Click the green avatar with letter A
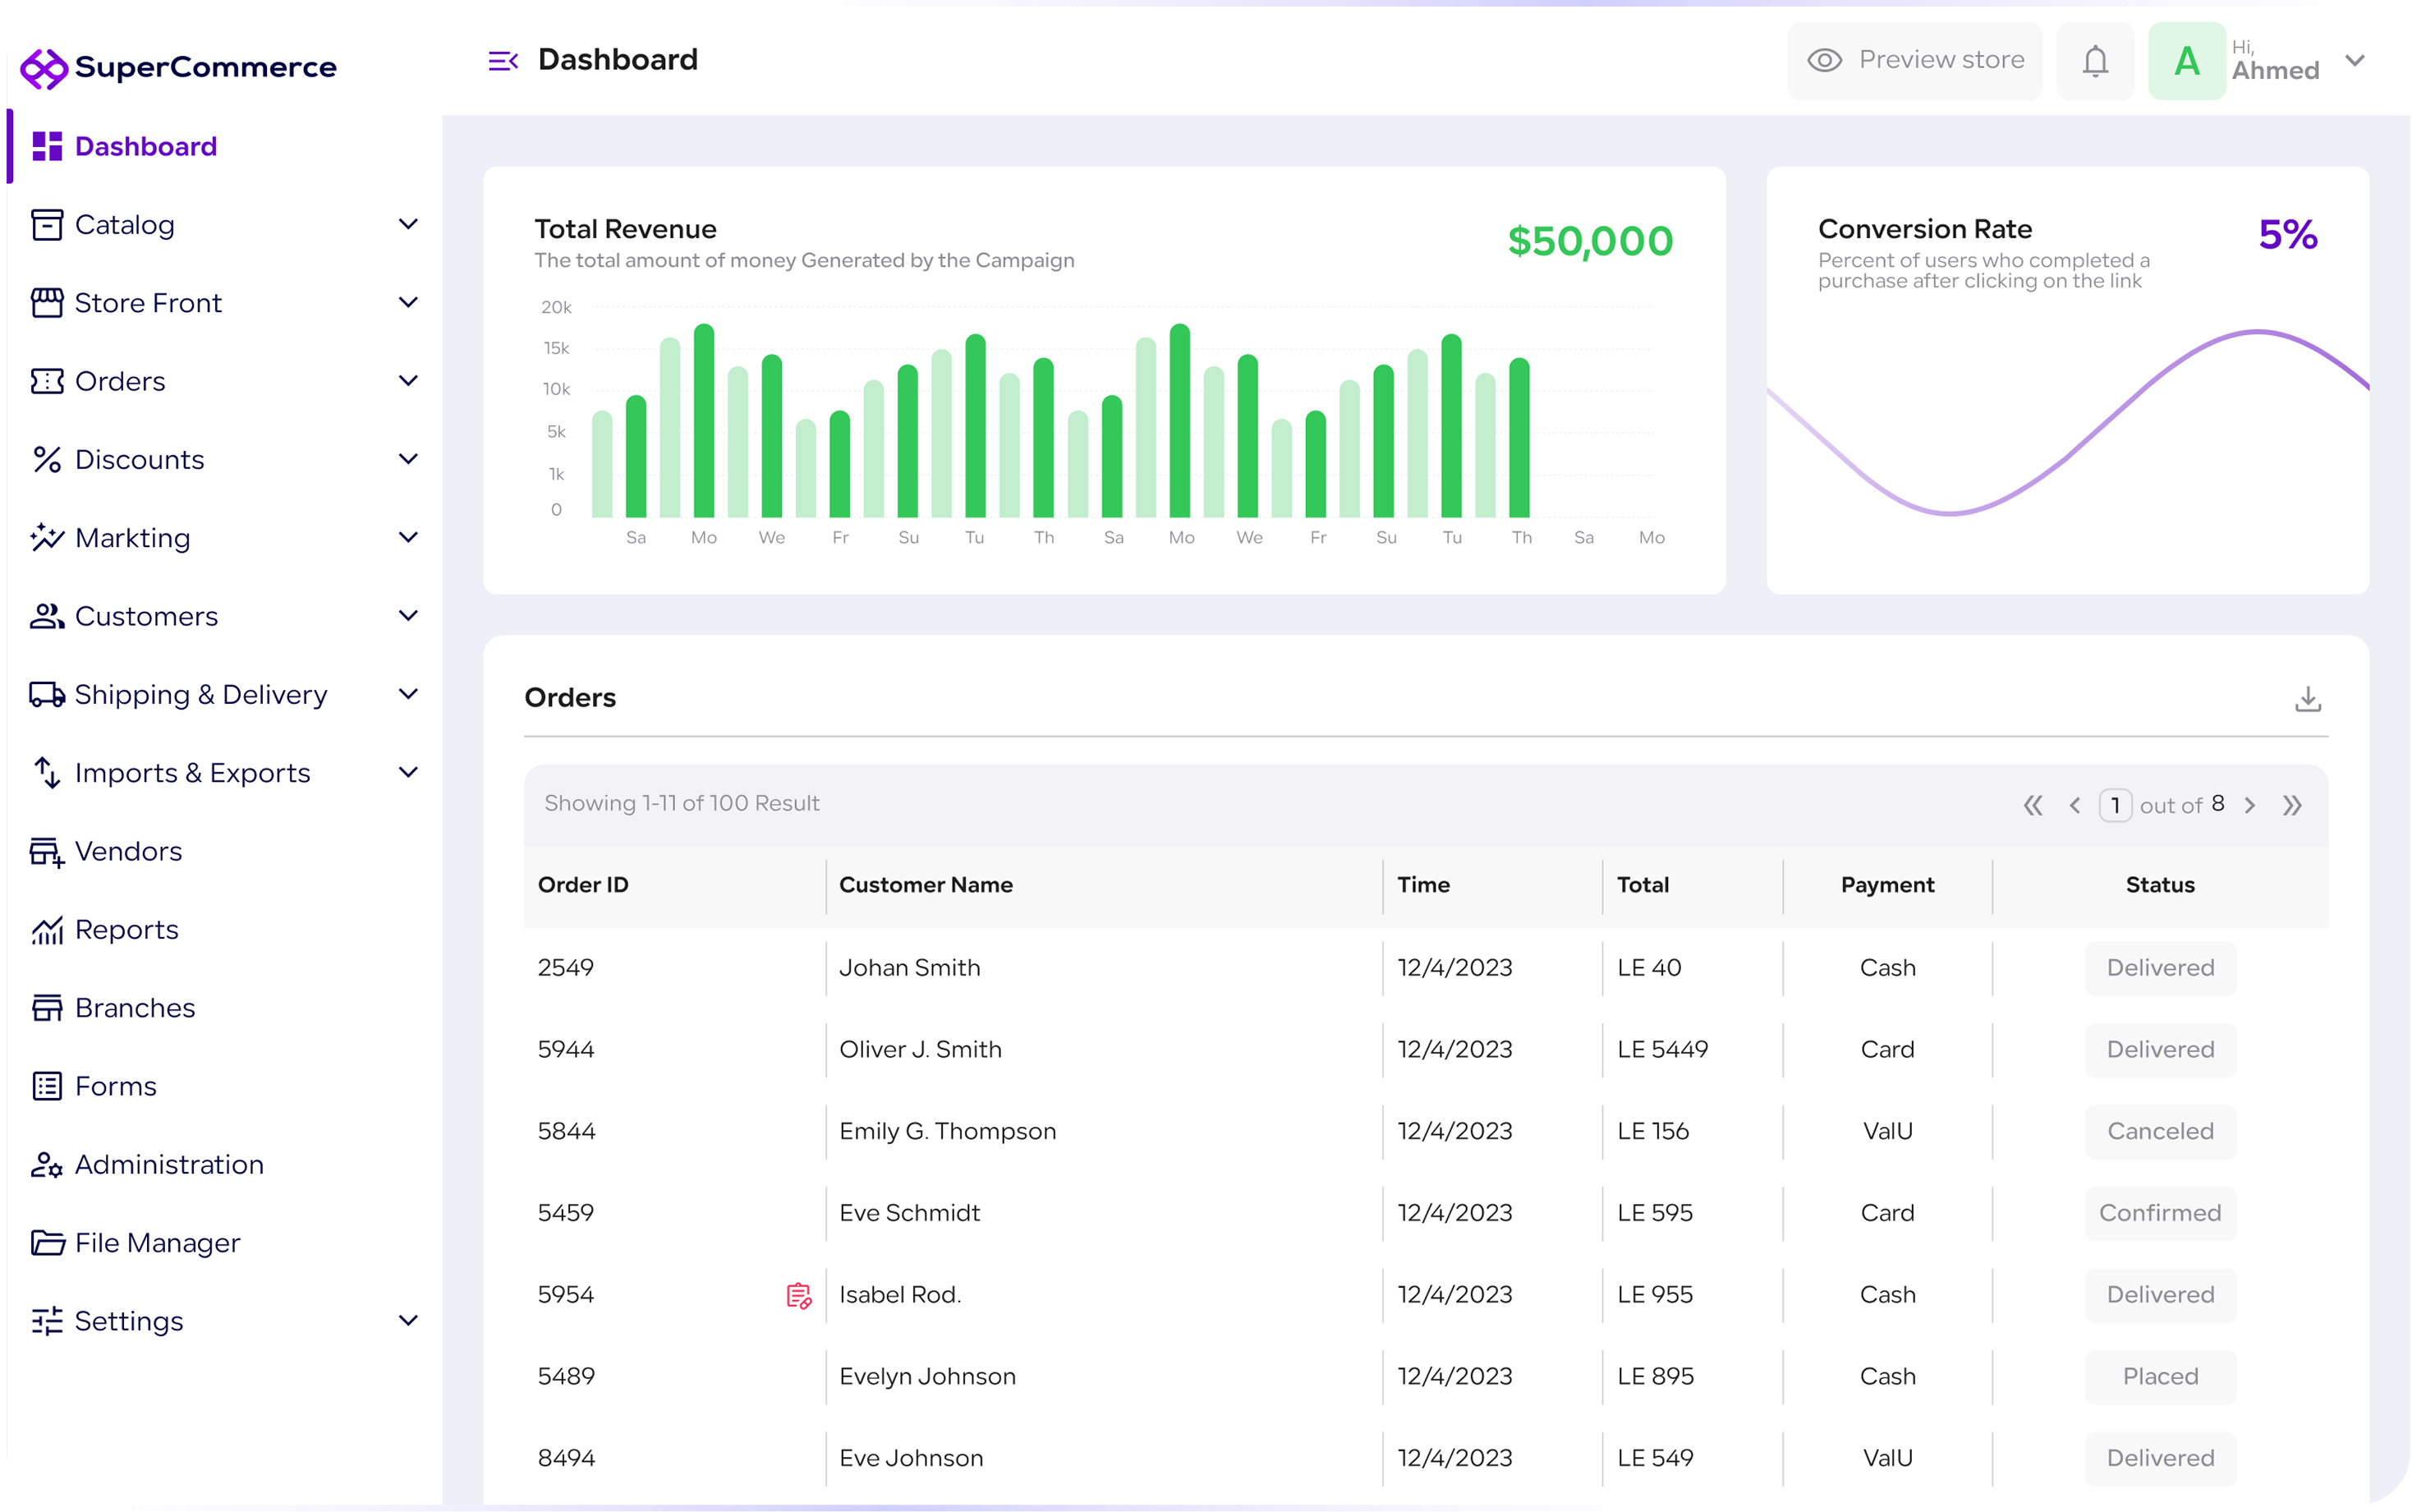Image resolution: width=2417 pixels, height=1512 pixels. click(x=2186, y=61)
